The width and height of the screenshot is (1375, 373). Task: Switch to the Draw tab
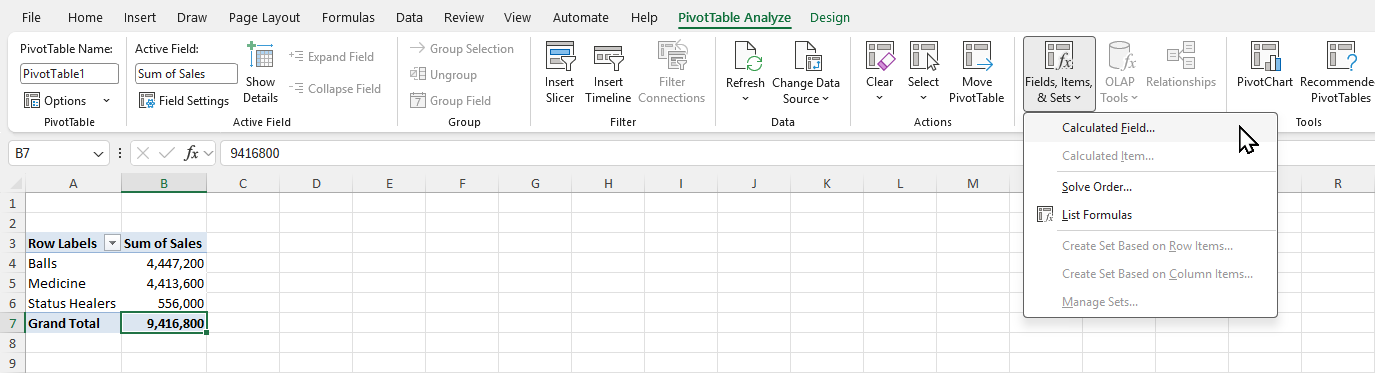(x=192, y=17)
